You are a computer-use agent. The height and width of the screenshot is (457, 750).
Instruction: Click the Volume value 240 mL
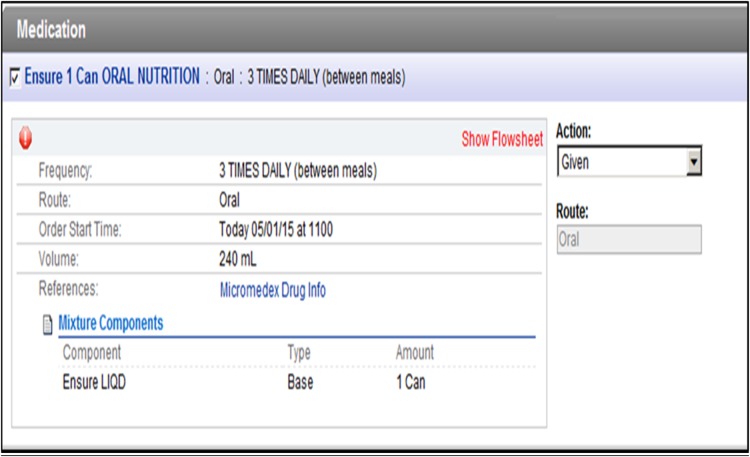238,259
